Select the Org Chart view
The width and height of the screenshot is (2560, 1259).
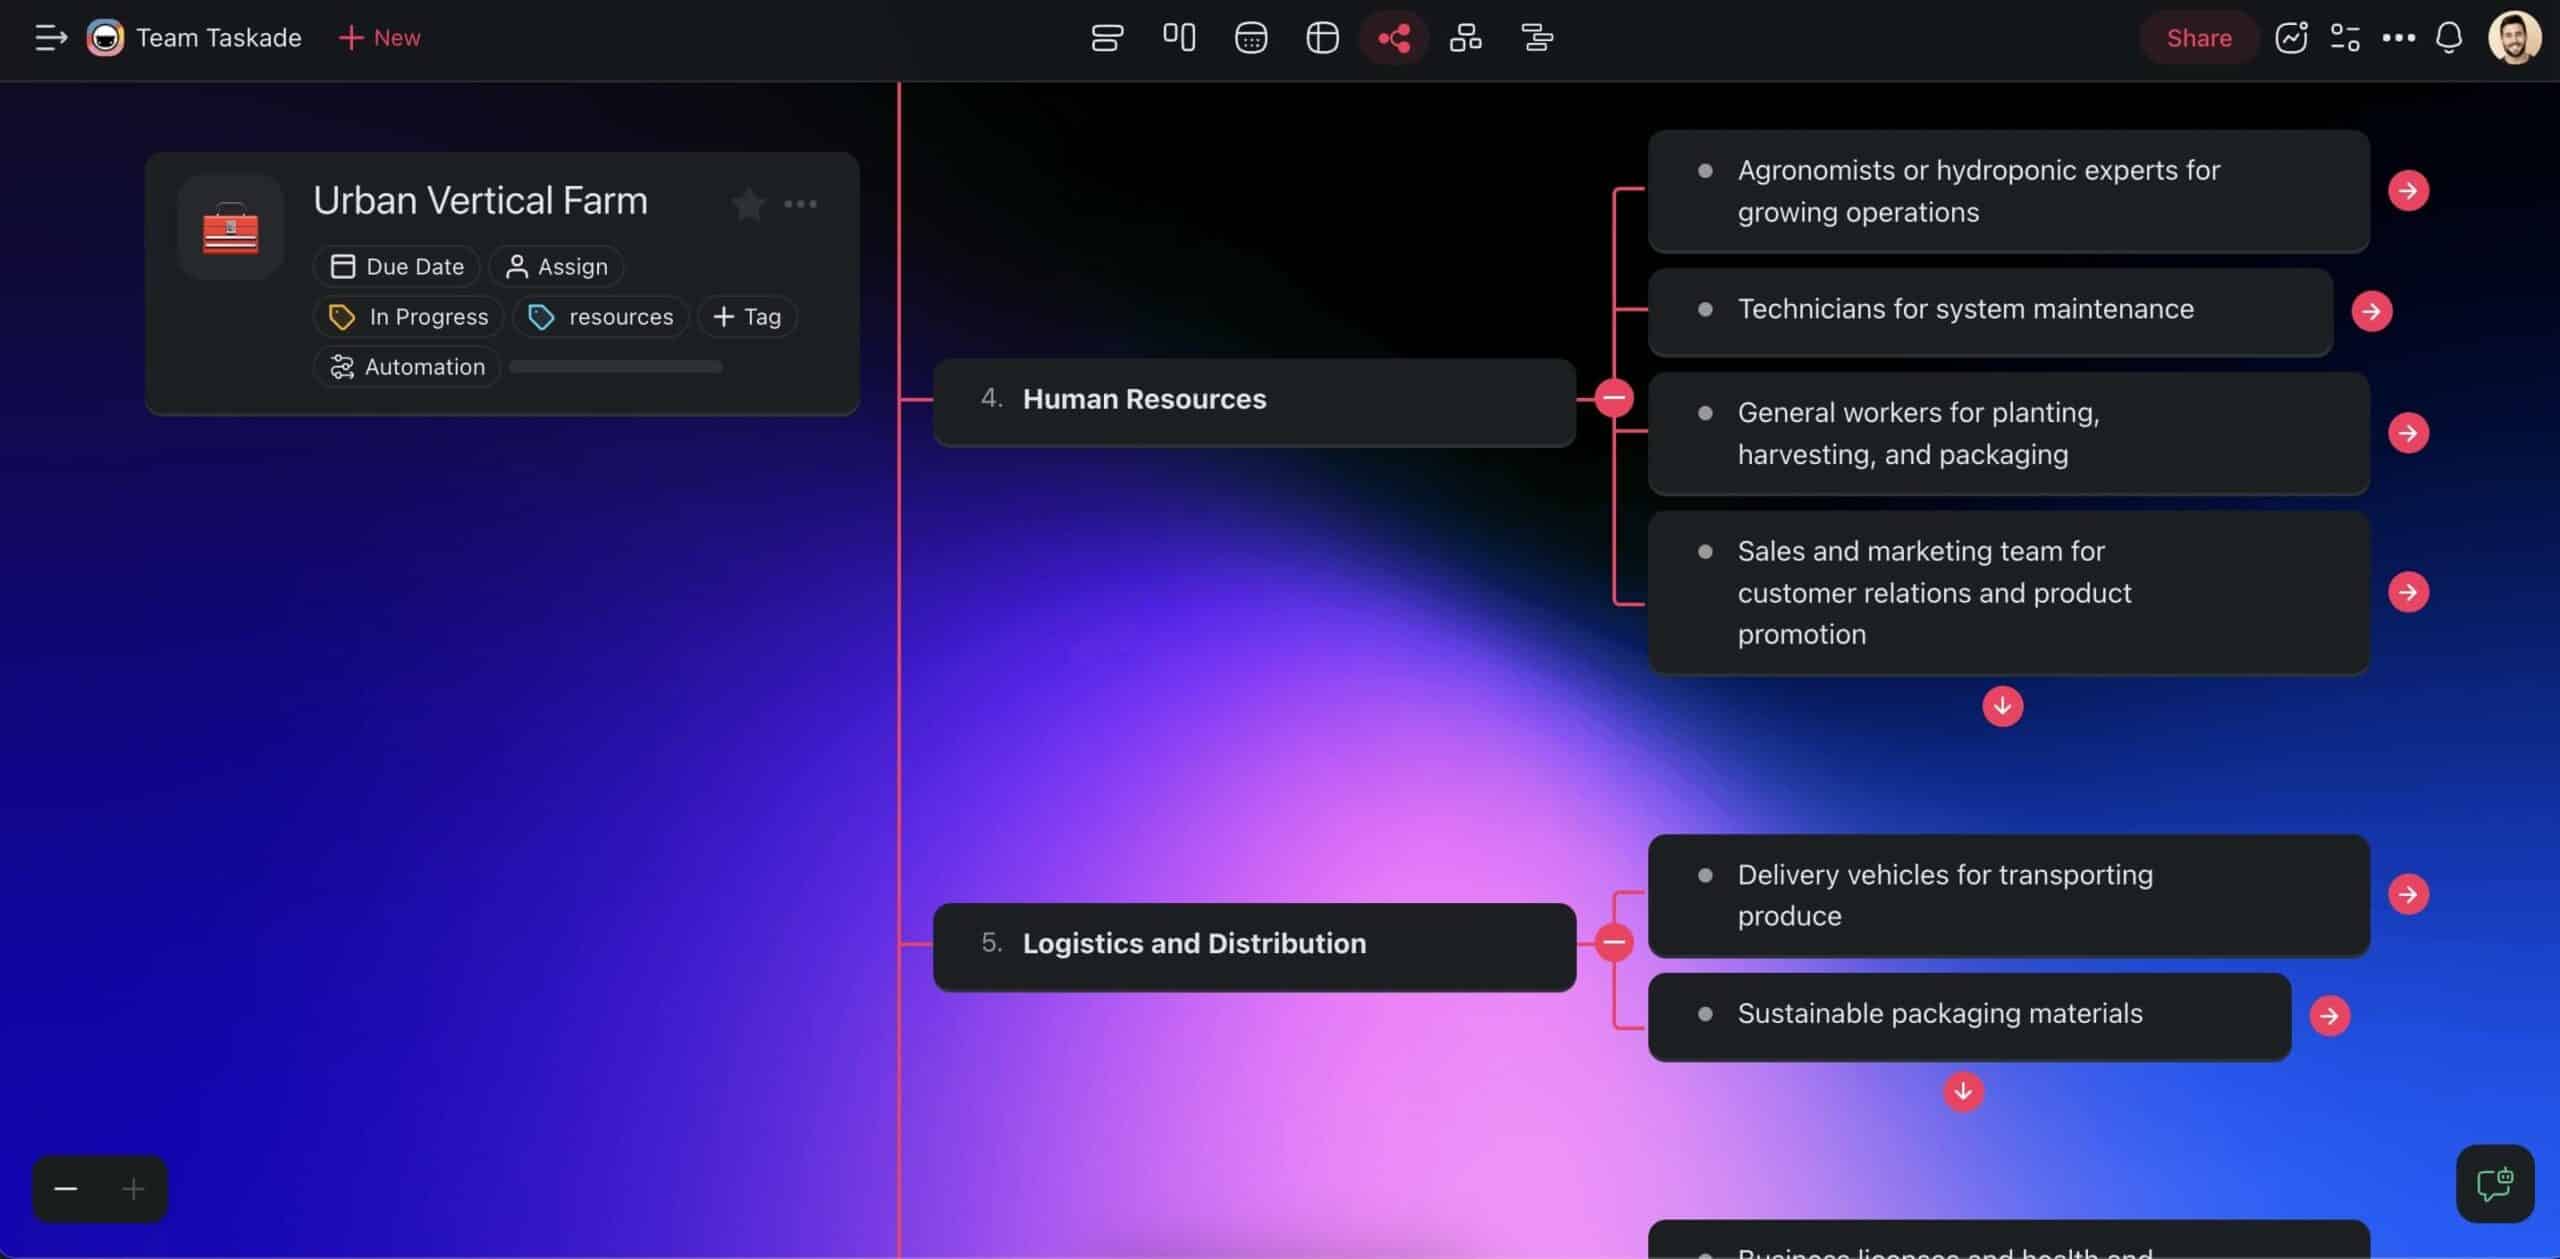(1465, 38)
